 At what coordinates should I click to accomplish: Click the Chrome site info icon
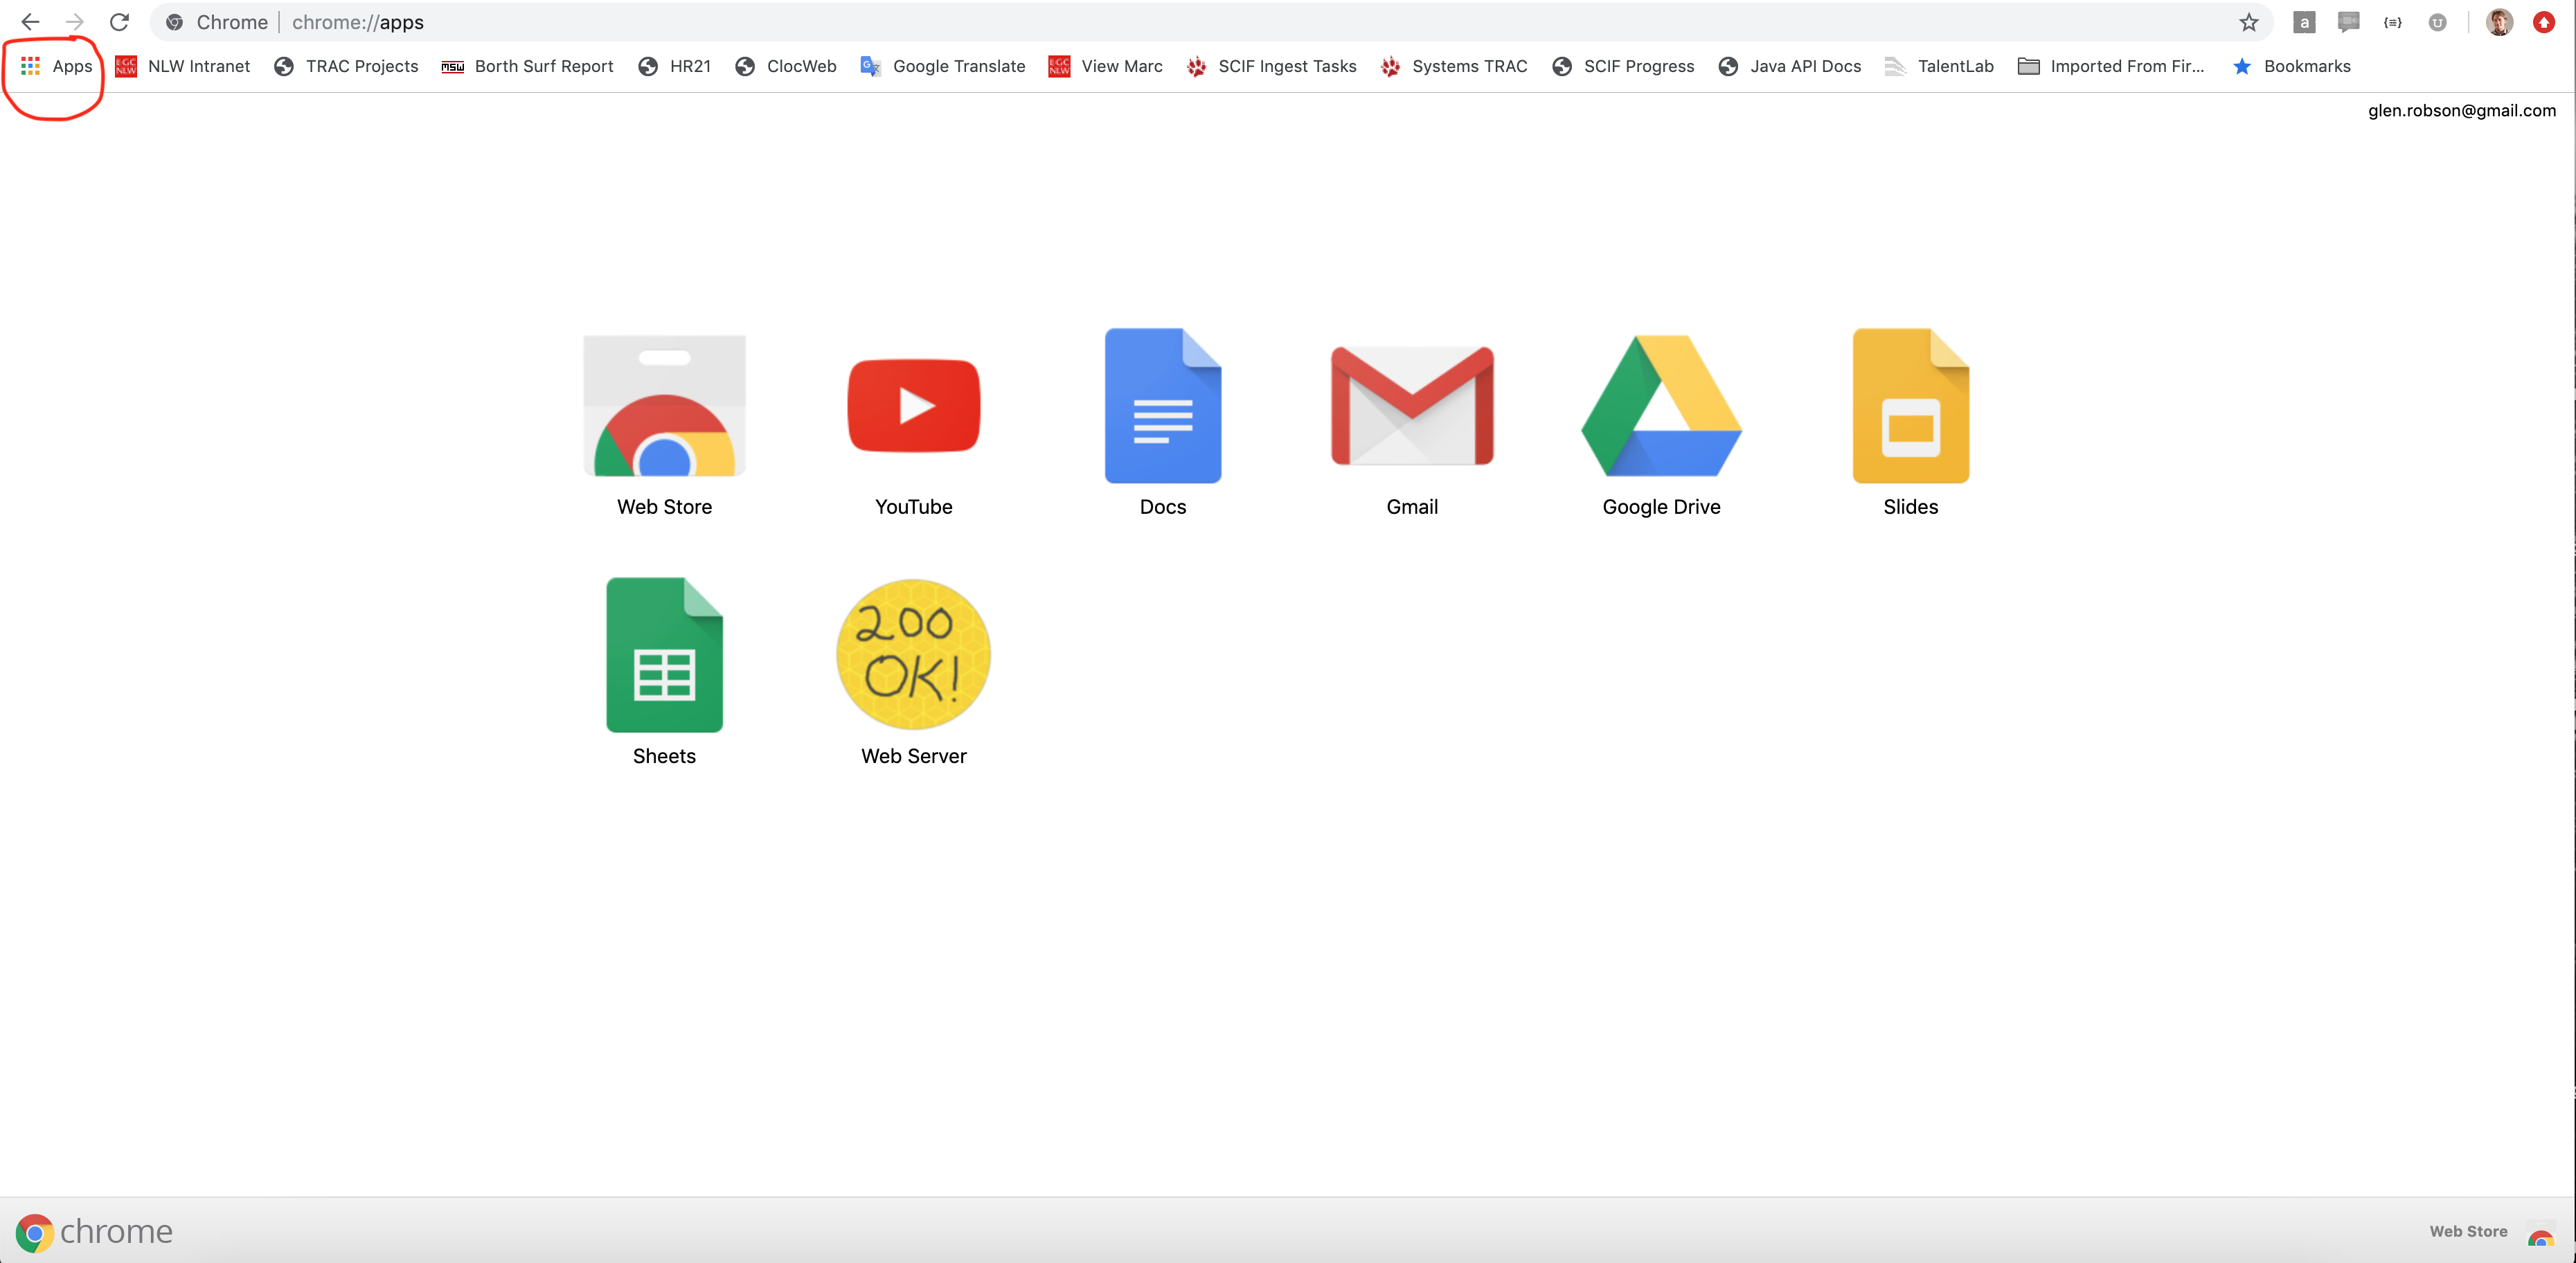pyautogui.click(x=175, y=22)
